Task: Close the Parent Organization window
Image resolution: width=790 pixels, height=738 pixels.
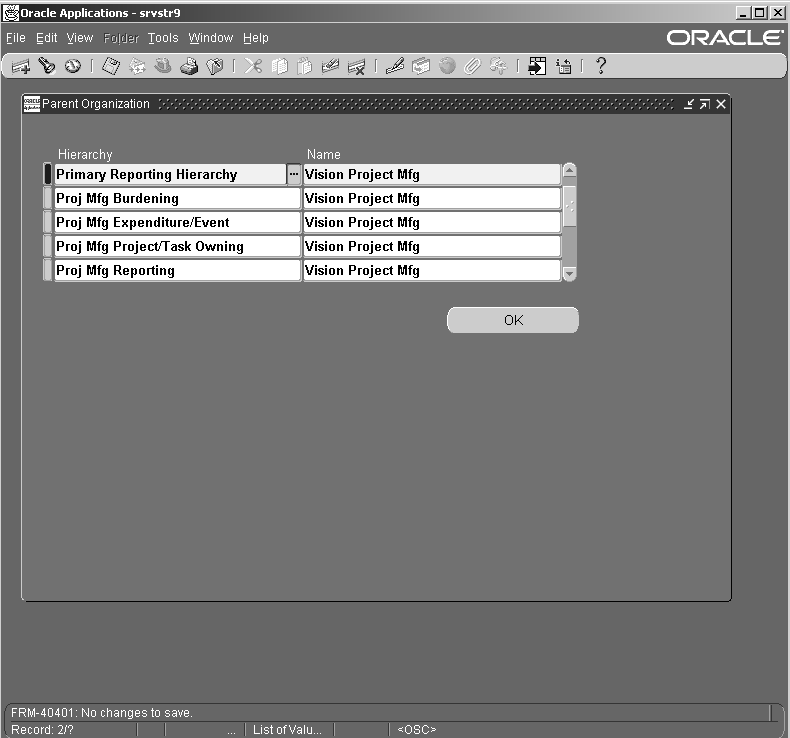Action: [x=721, y=104]
